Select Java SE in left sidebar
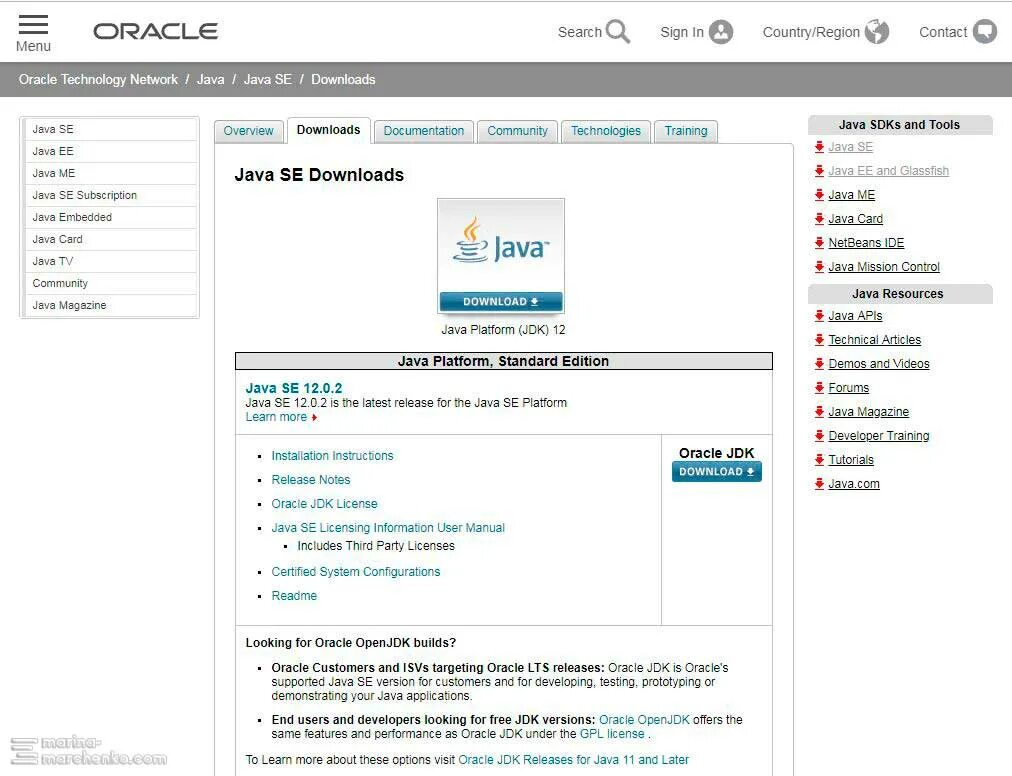 click(110, 129)
